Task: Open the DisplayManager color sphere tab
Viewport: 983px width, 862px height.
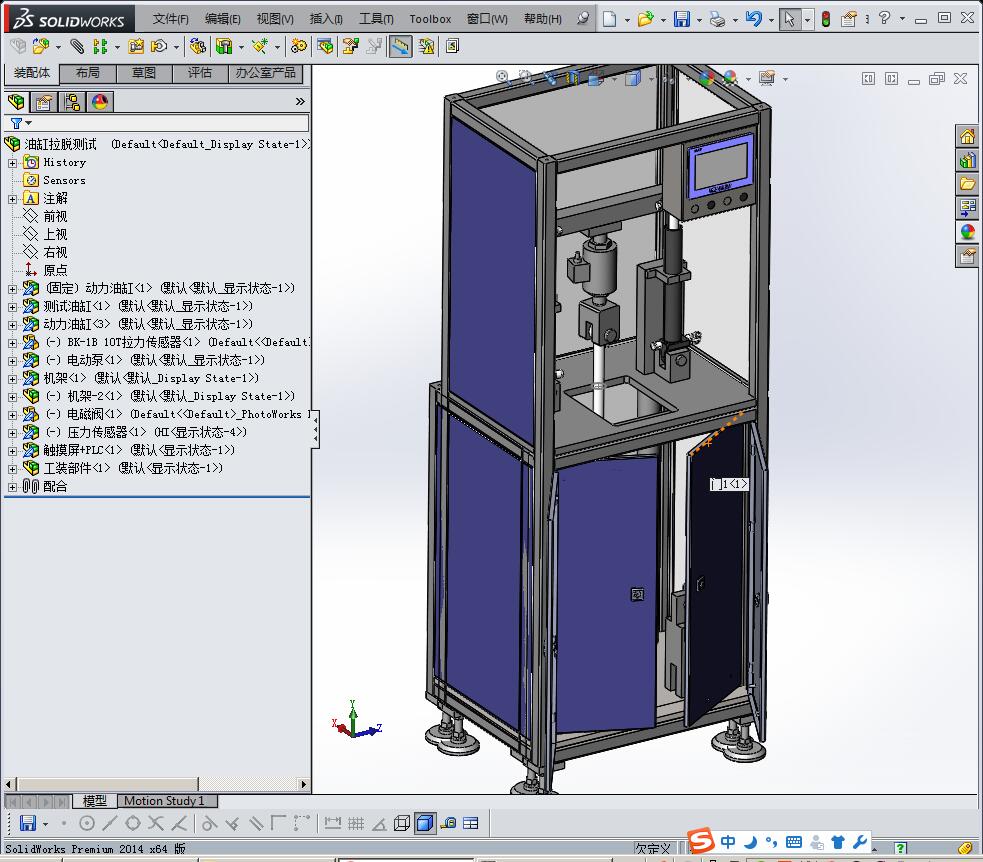Action: pyautogui.click(x=100, y=102)
